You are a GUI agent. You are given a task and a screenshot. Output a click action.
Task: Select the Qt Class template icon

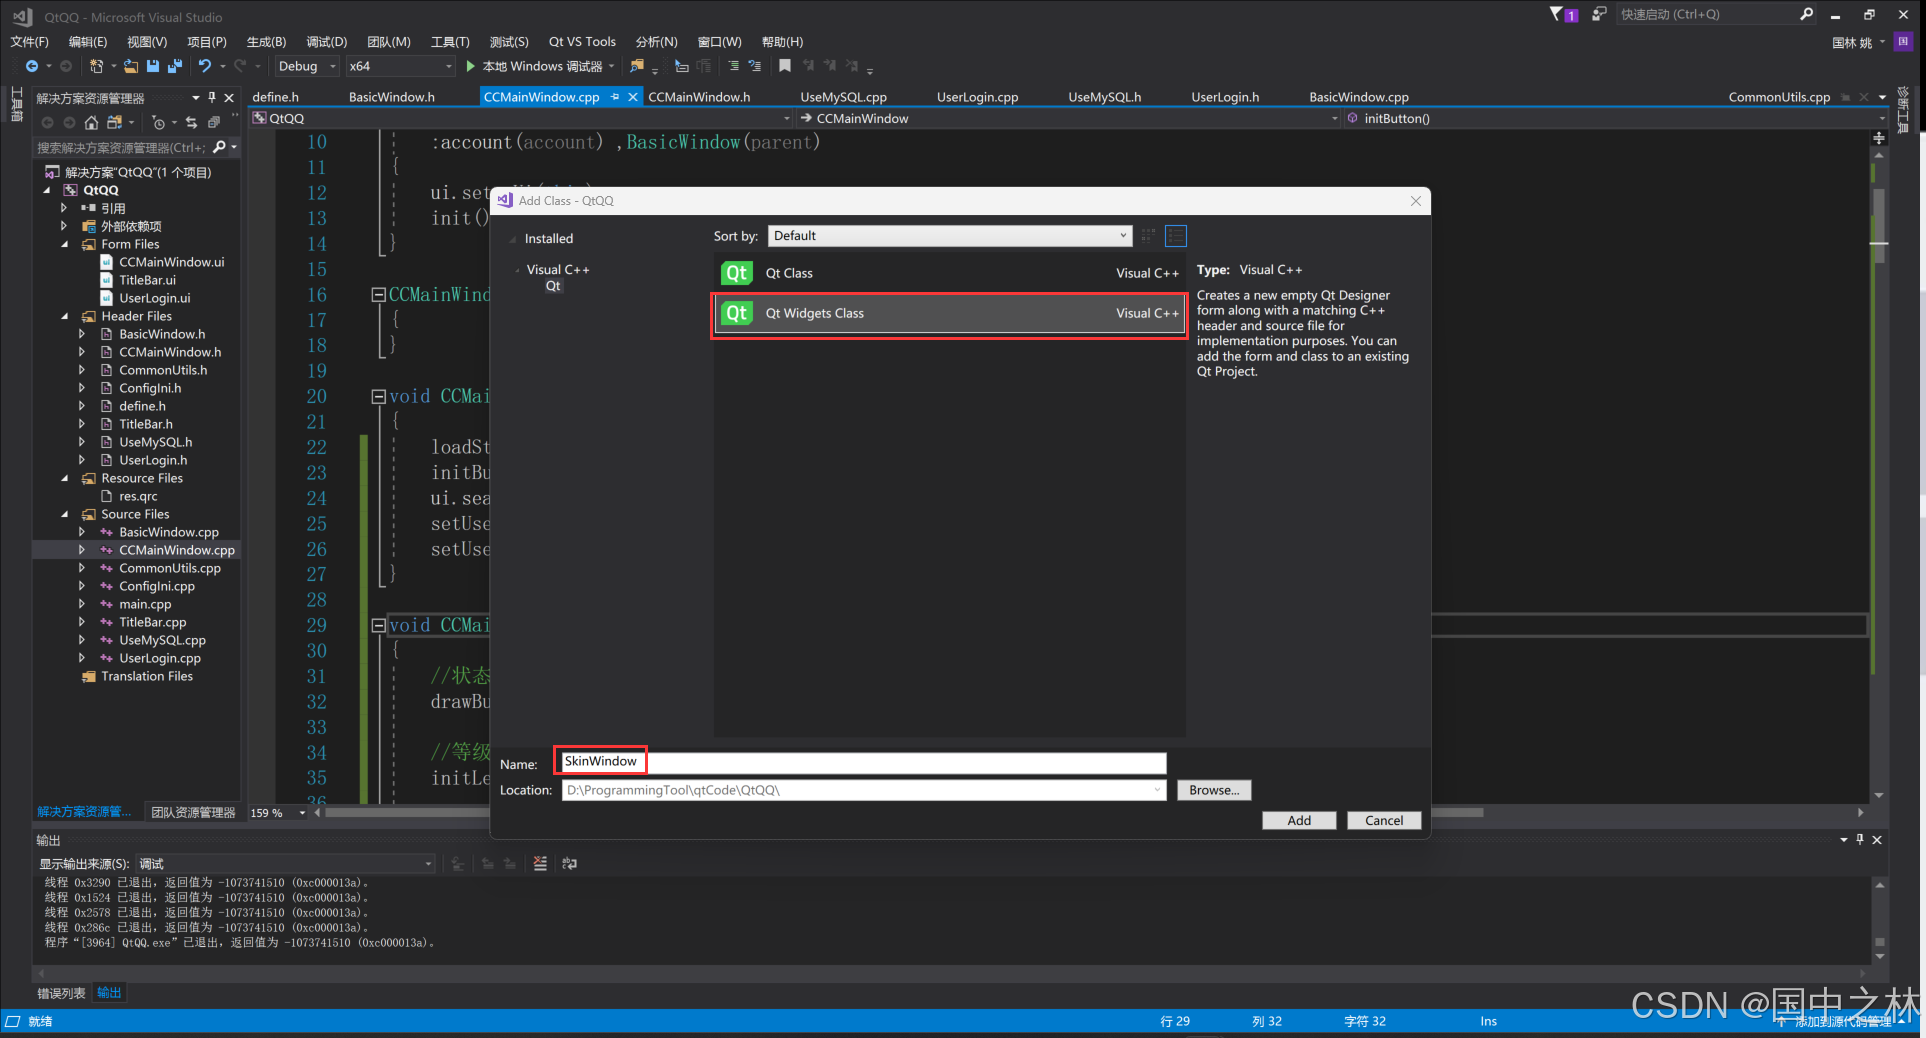coord(737,273)
